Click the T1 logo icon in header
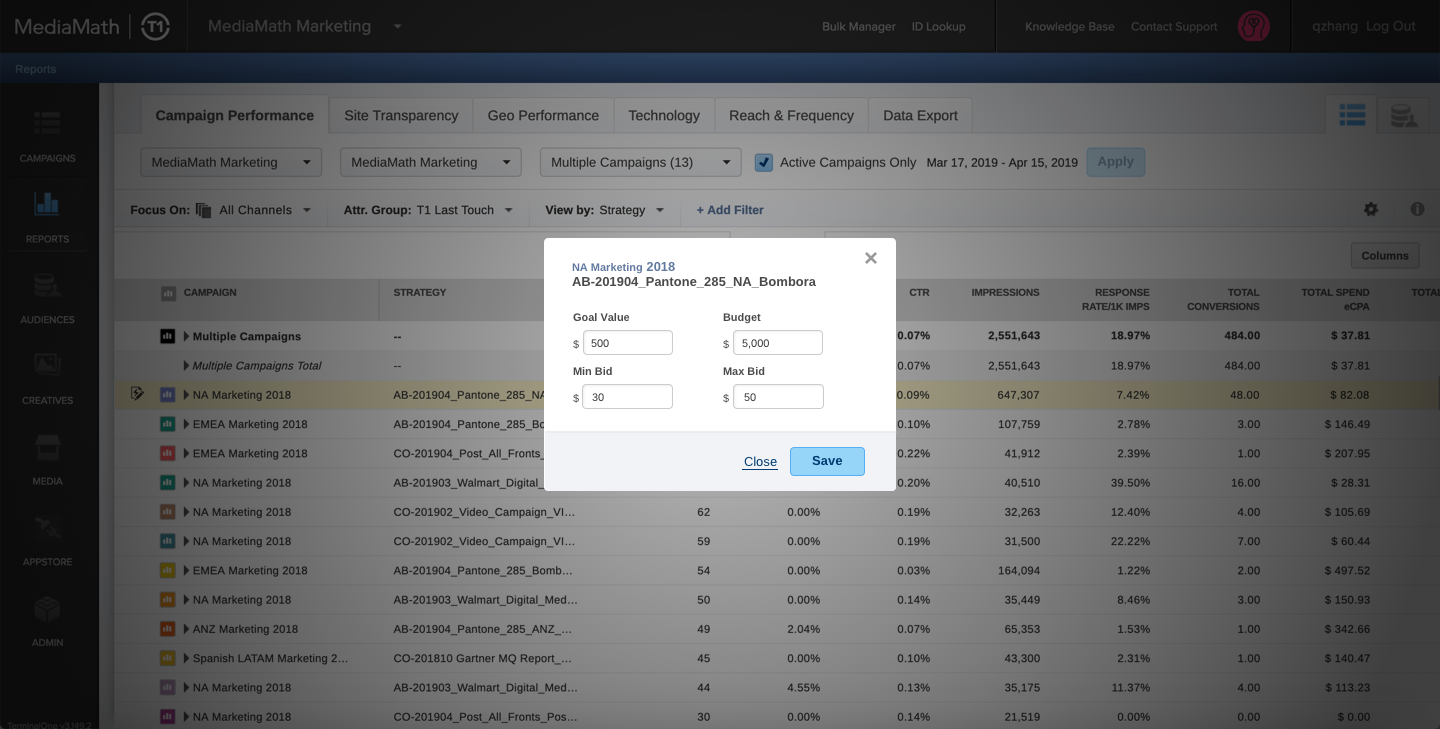This screenshot has height=729, width=1440. pyautogui.click(x=155, y=26)
